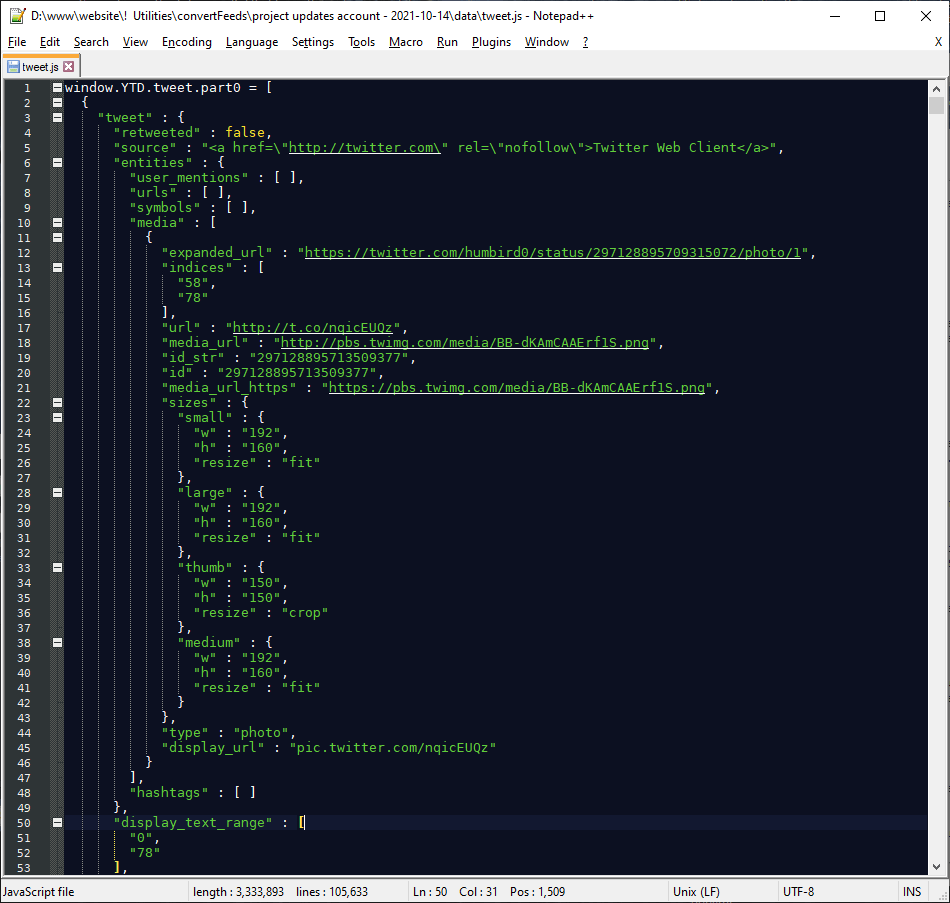This screenshot has height=903, width=950.
Task: Fold the "thumb" block on line 33
Action: pos(57,568)
